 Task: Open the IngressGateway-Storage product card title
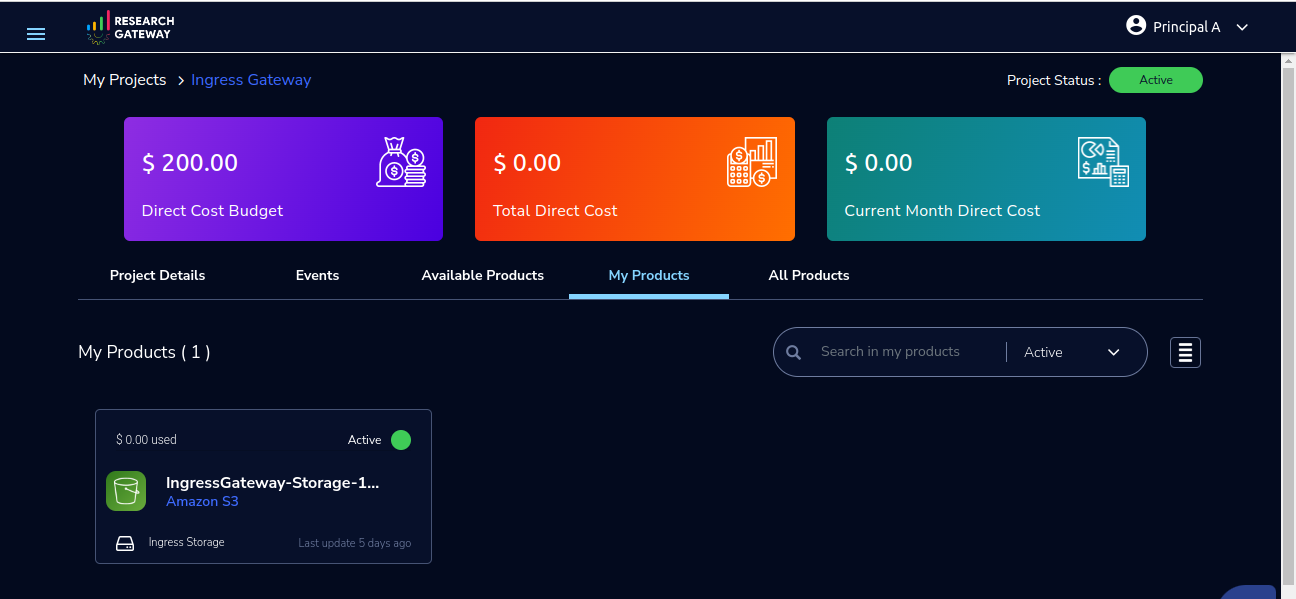[x=273, y=482]
